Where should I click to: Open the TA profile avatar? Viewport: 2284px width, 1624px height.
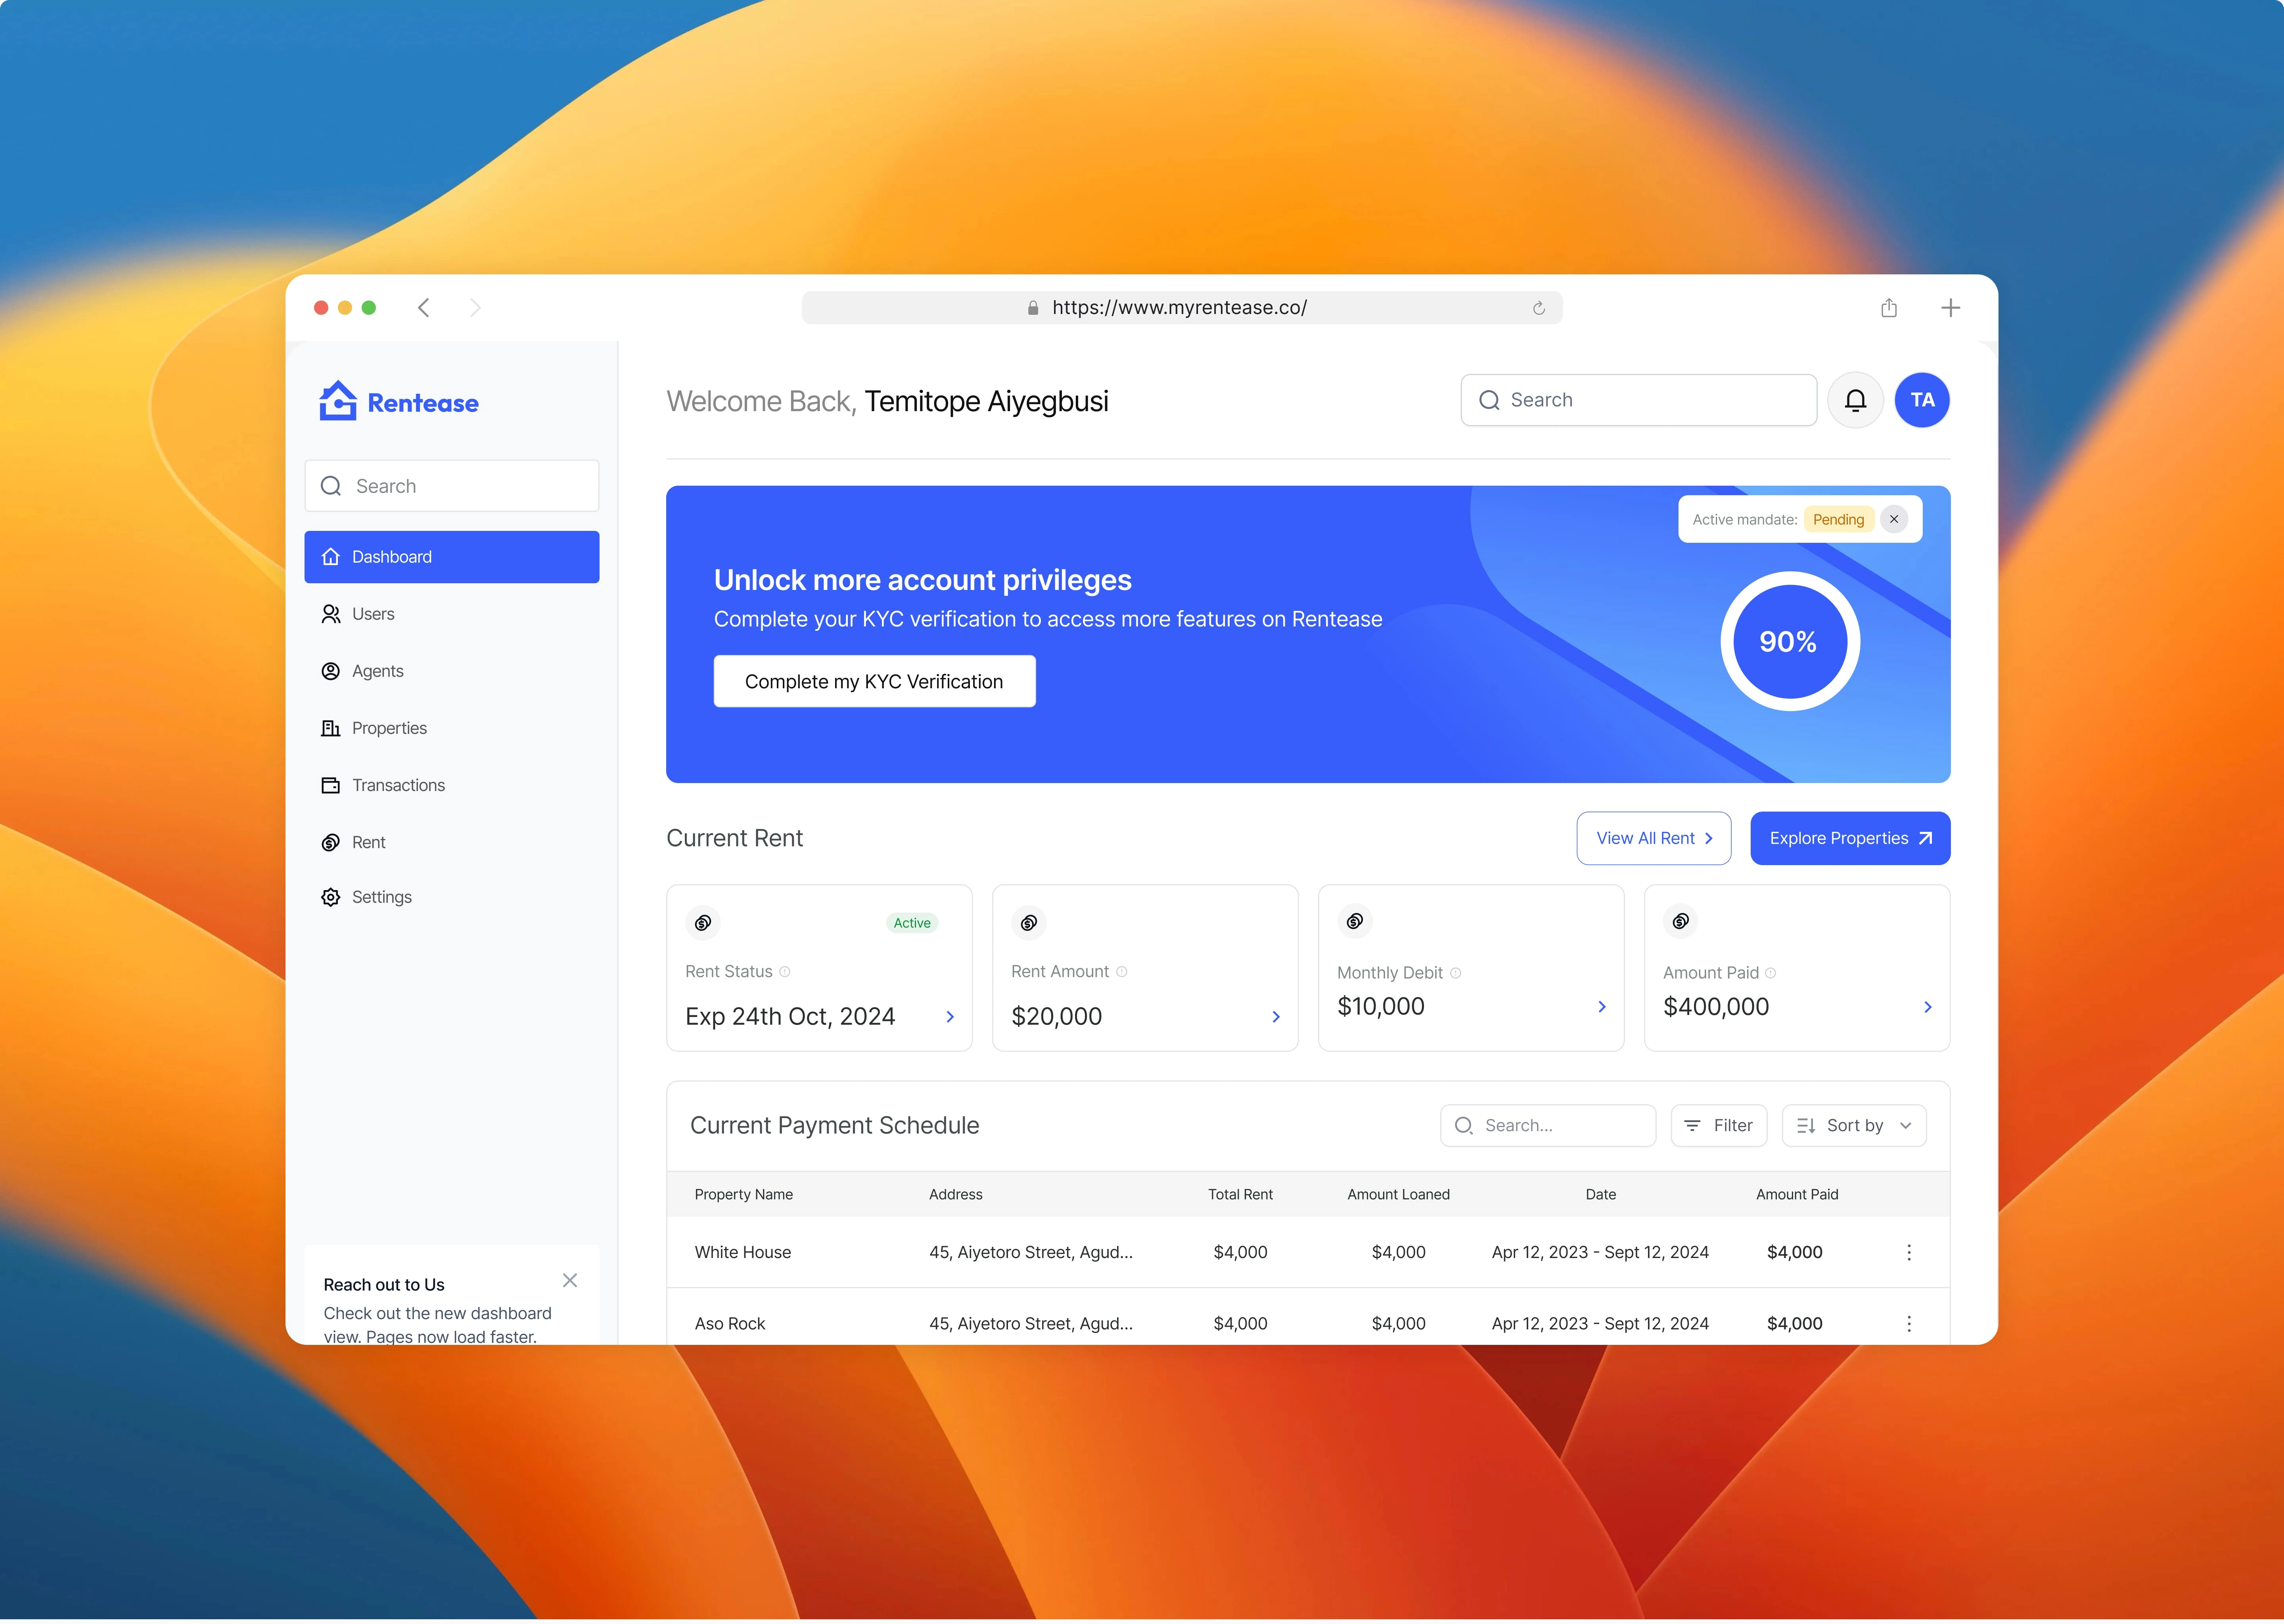1921,400
